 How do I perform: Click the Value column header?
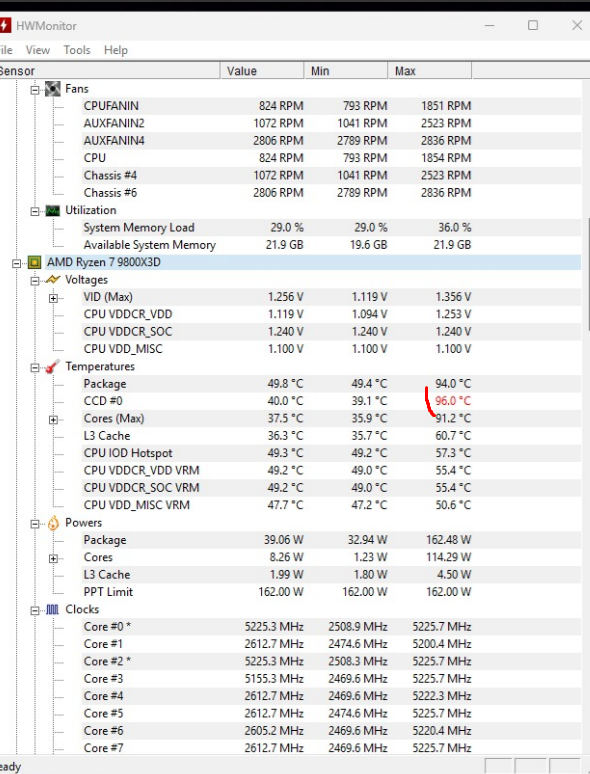[262, 71]
